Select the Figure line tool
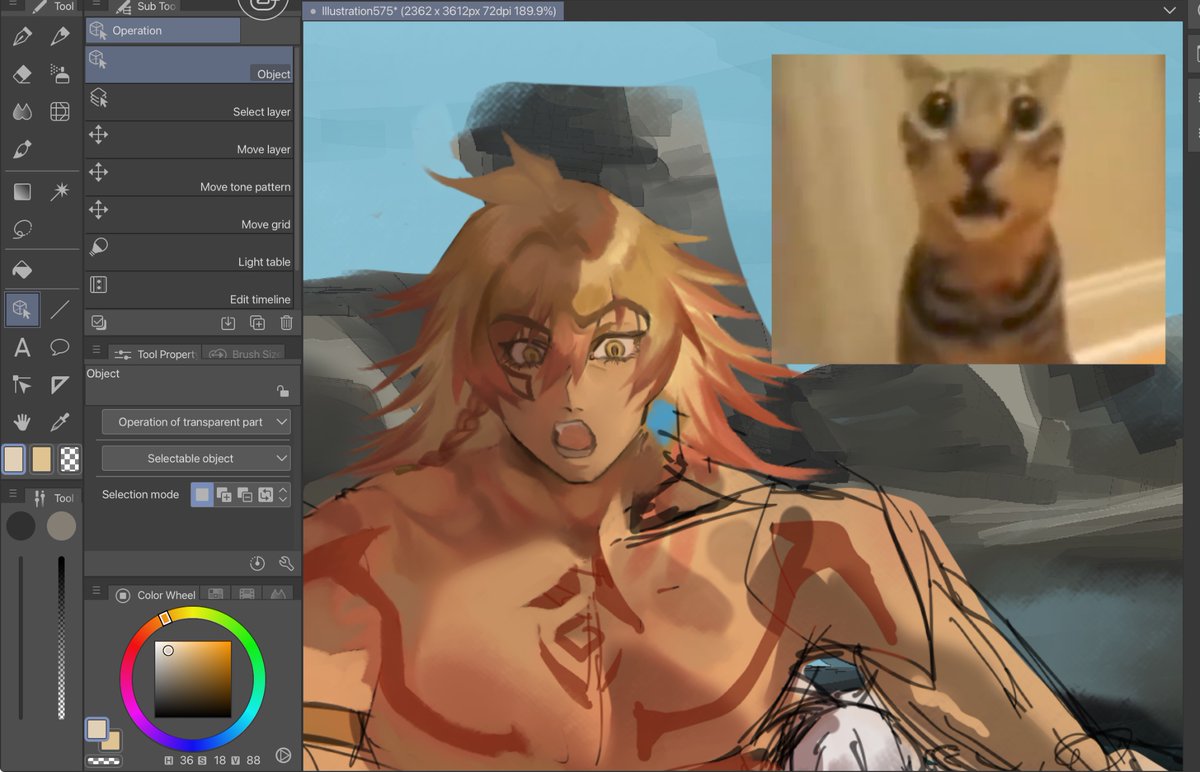 point(60,309)
